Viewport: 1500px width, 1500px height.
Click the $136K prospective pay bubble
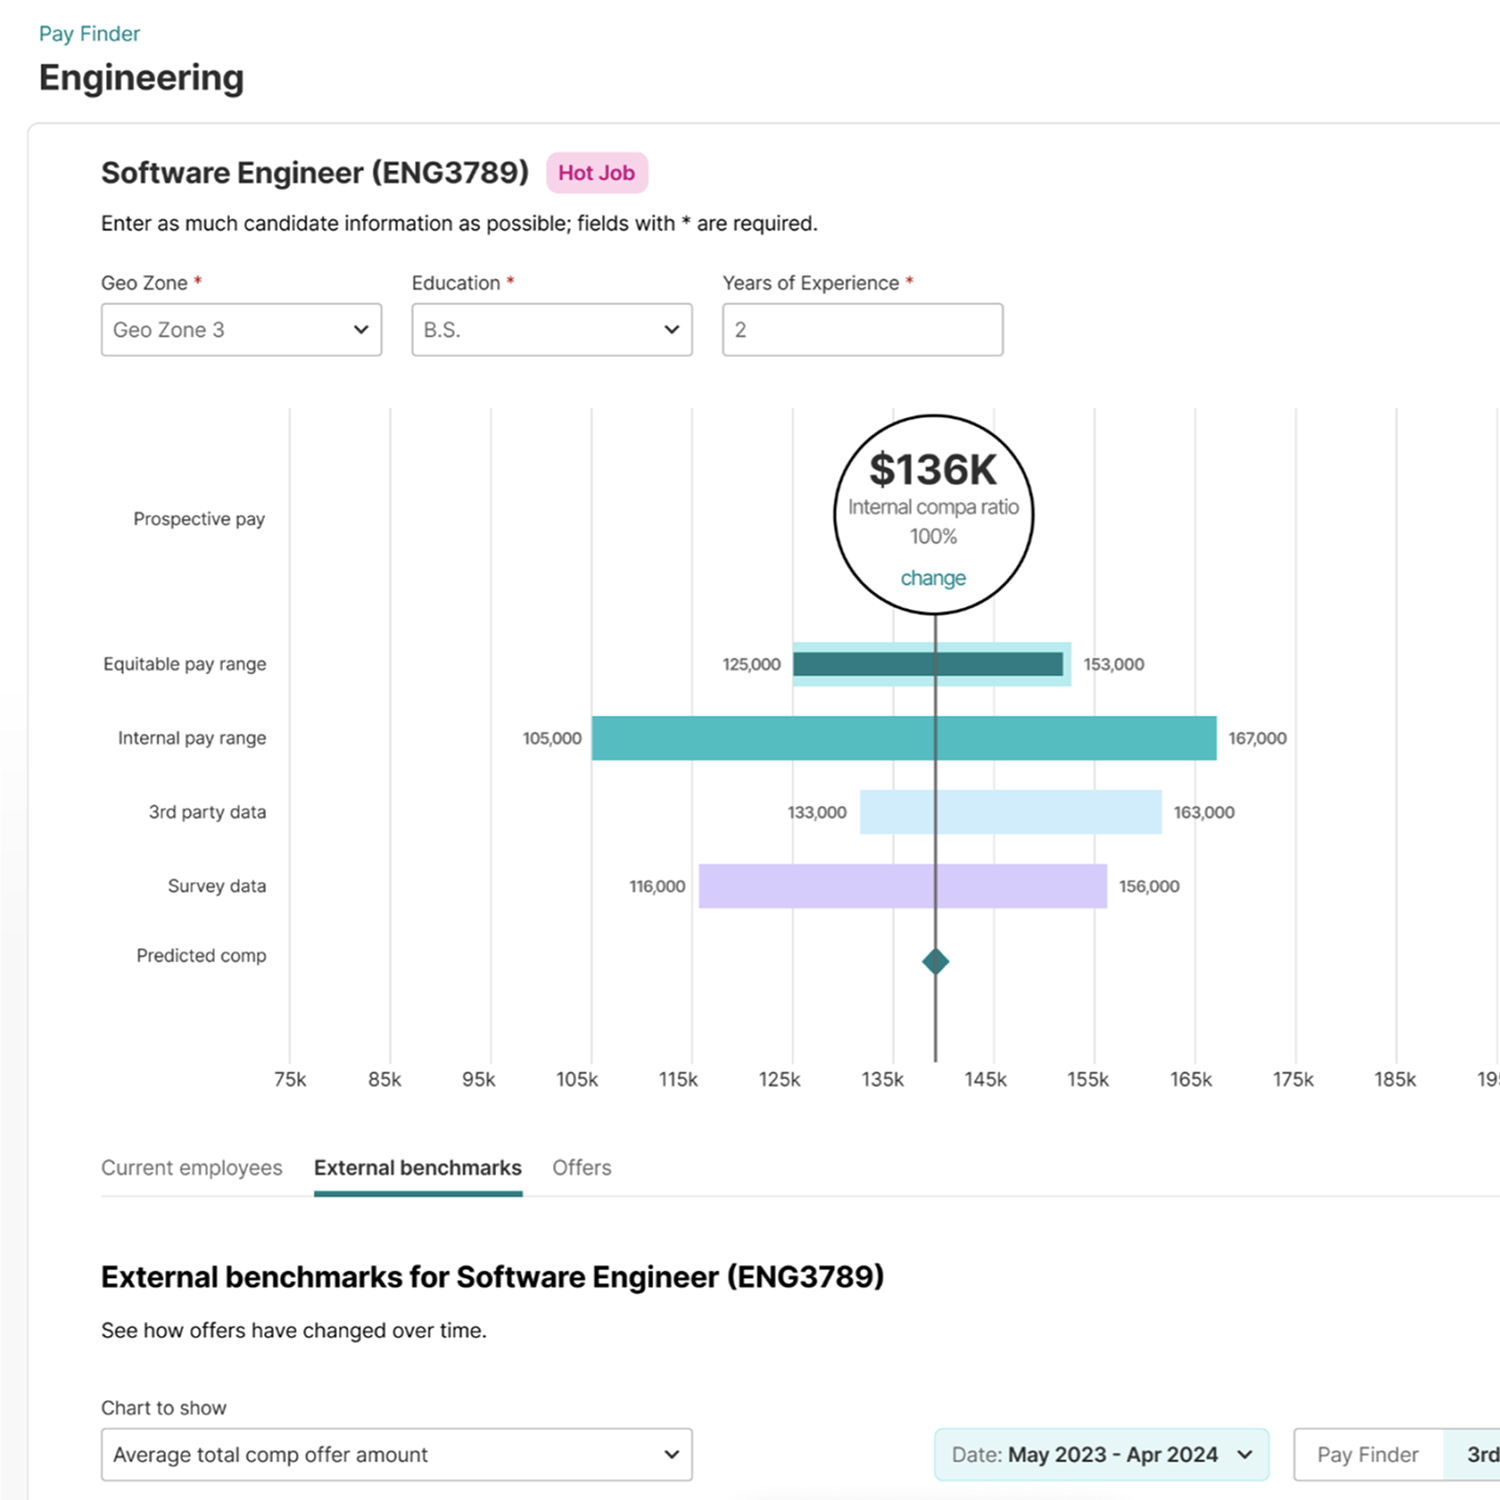pos(933,490)
